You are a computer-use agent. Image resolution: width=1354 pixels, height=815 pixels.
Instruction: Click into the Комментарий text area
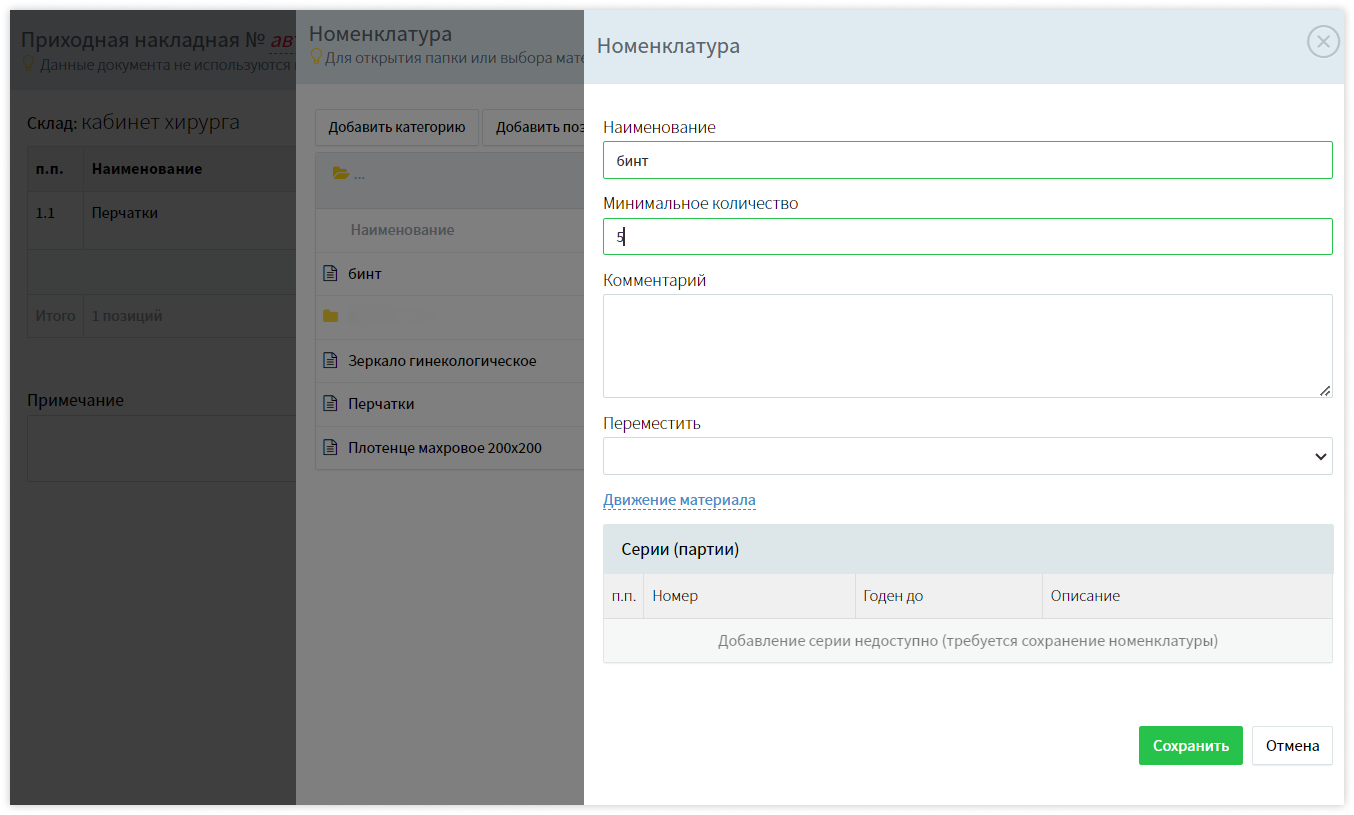click(x=967, y=346)
